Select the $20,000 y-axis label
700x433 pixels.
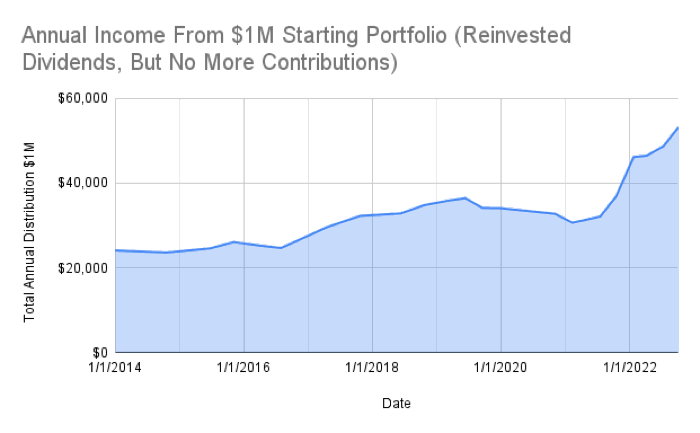pyautogui.click(x=86, y=268)
